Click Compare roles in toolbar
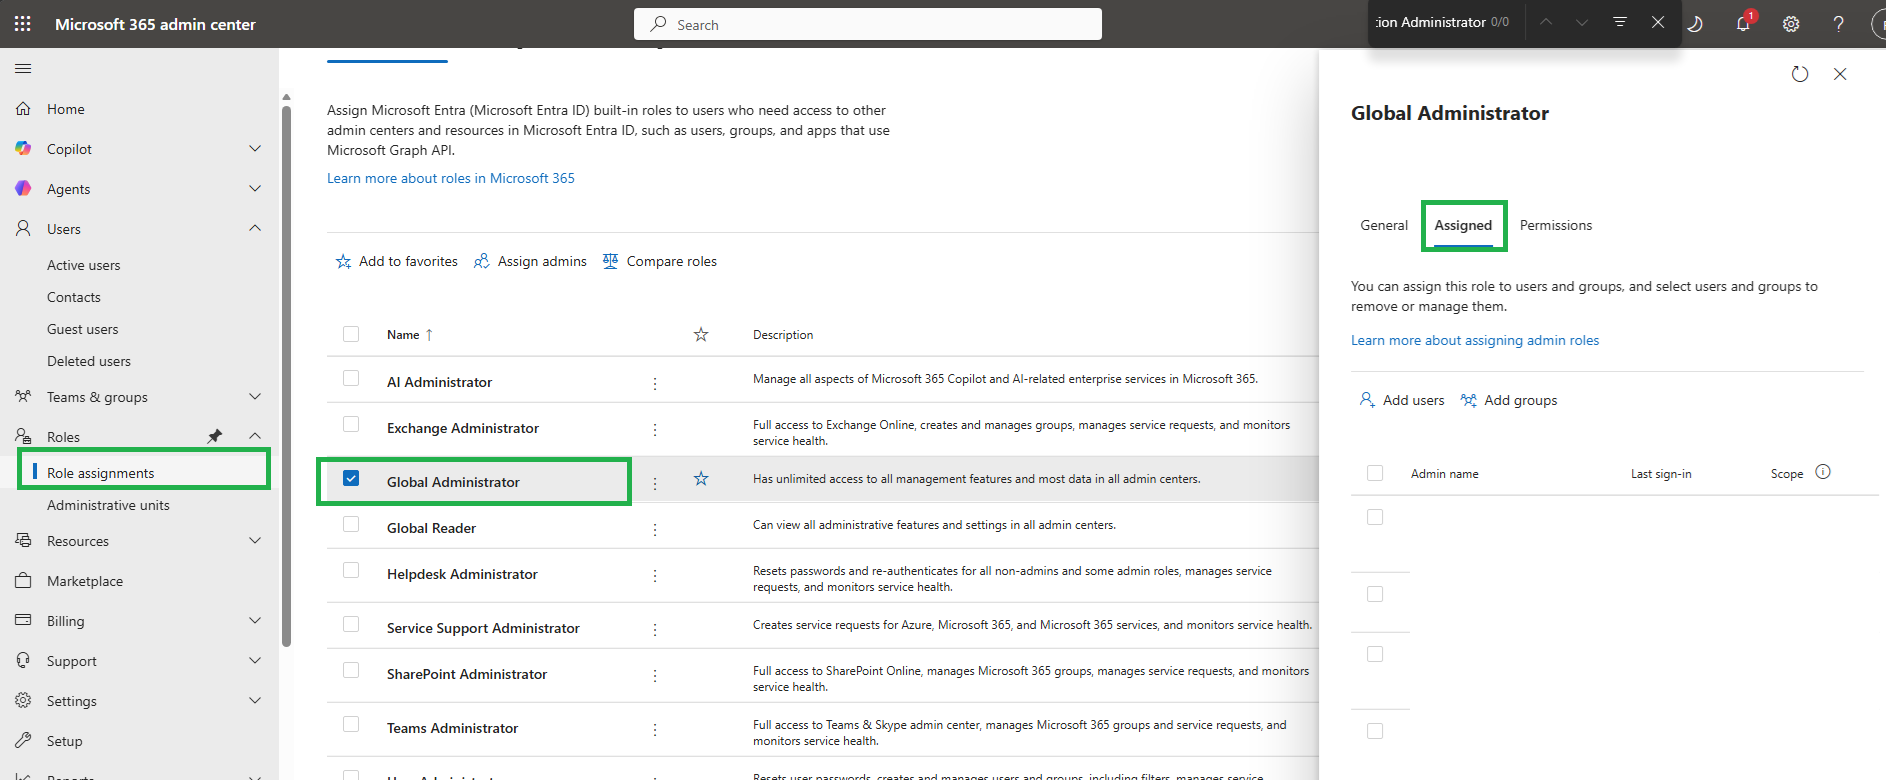1886x780 pixels. (660, 261)
